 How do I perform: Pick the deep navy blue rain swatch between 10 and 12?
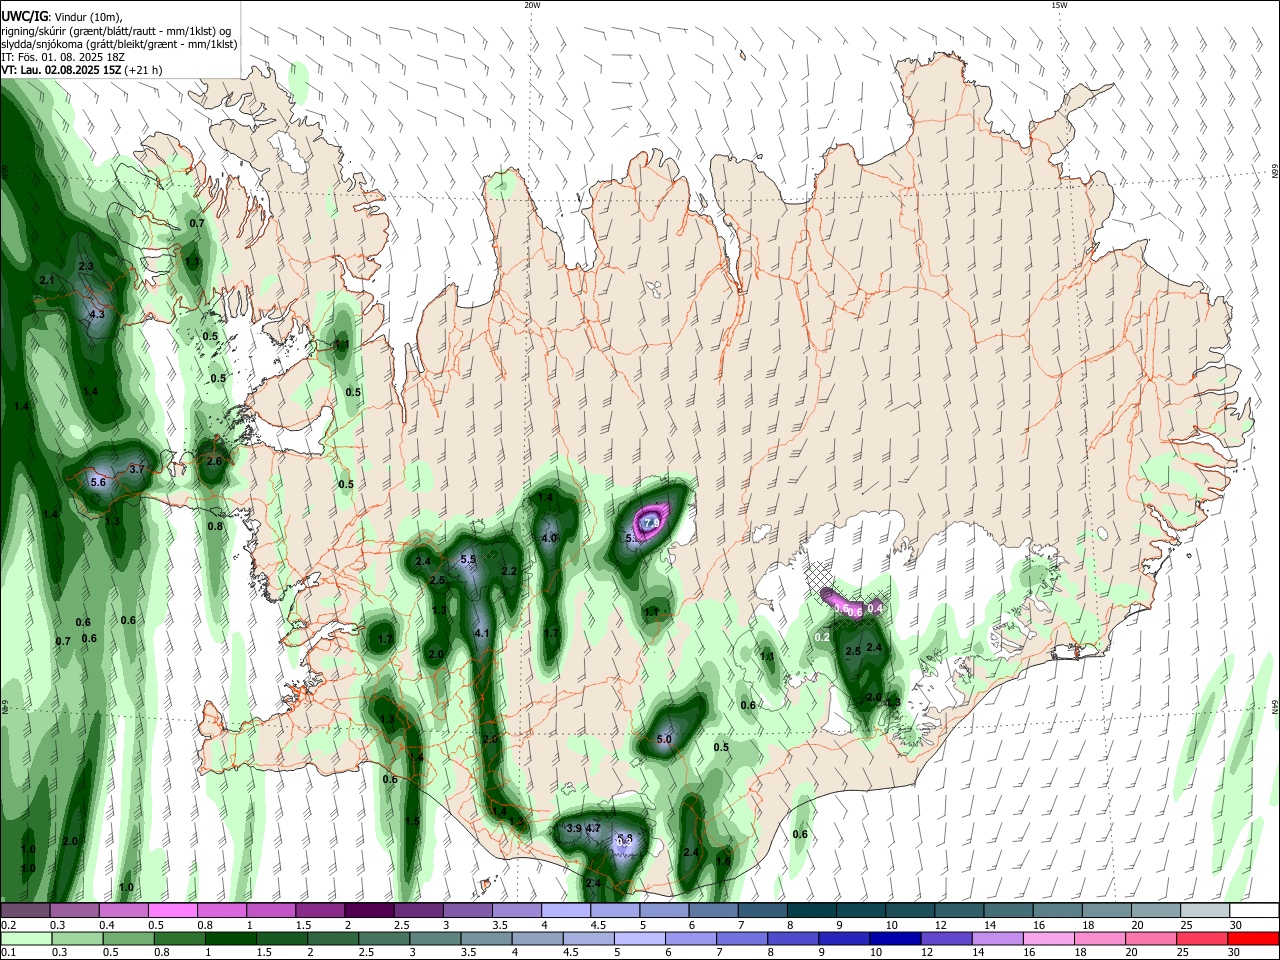point(893,939)
